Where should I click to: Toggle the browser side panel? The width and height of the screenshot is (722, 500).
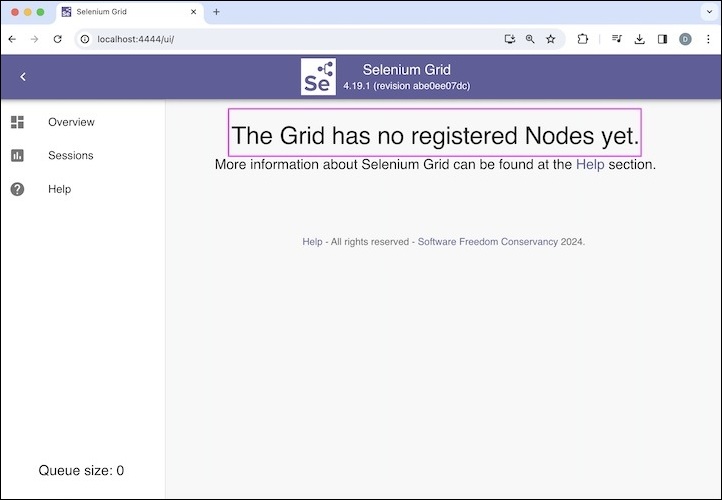tap(663, 39)
